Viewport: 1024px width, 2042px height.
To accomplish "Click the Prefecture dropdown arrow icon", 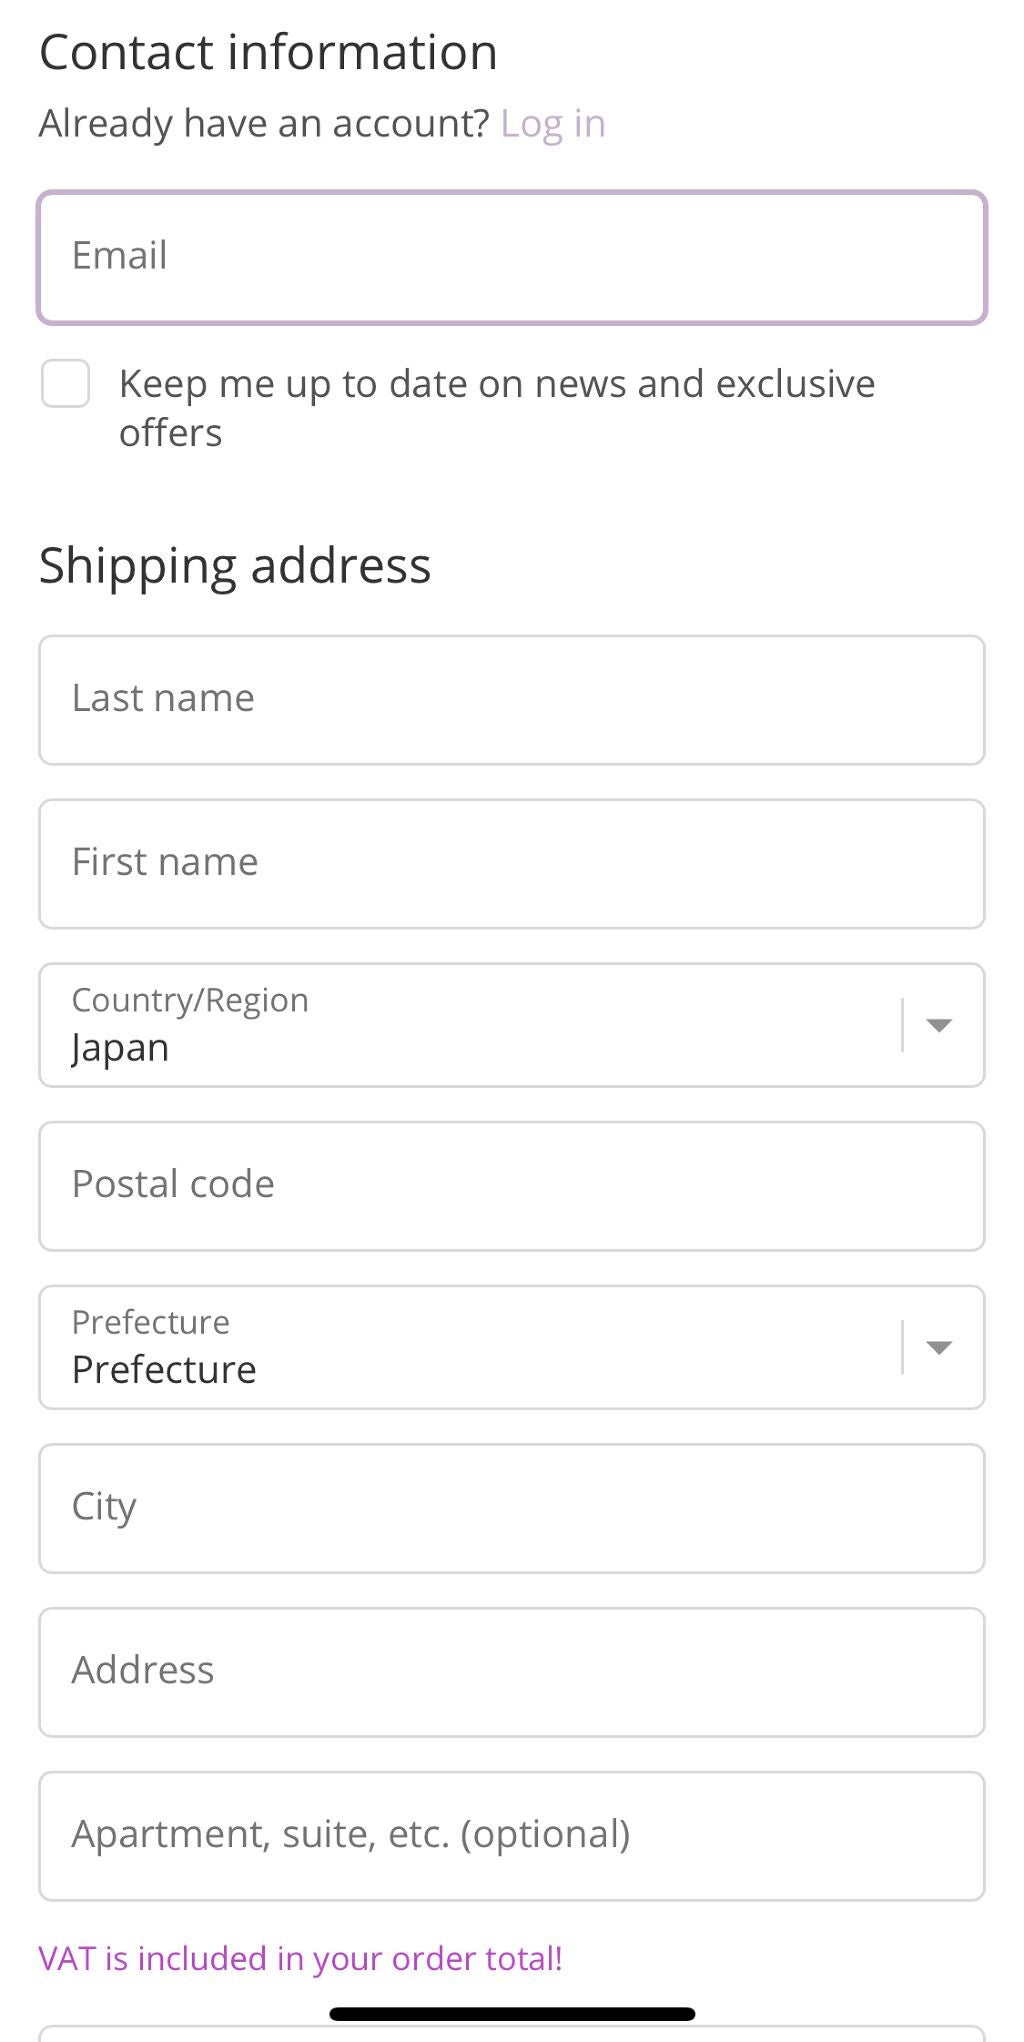I will pos(938,1347).
